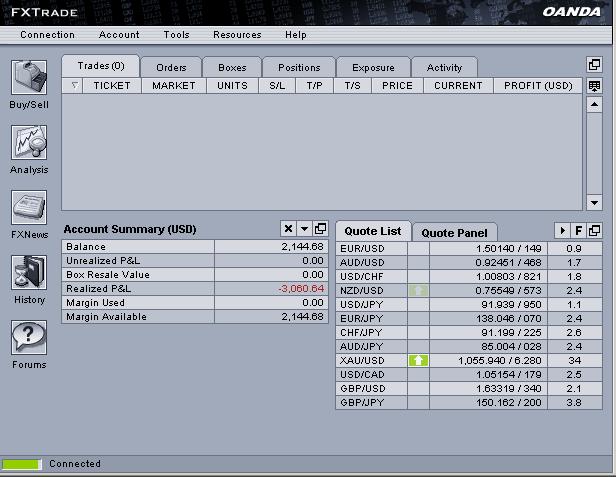Sort by PROFIT (USD) column header
616x477 pixels.
[538, 86]
